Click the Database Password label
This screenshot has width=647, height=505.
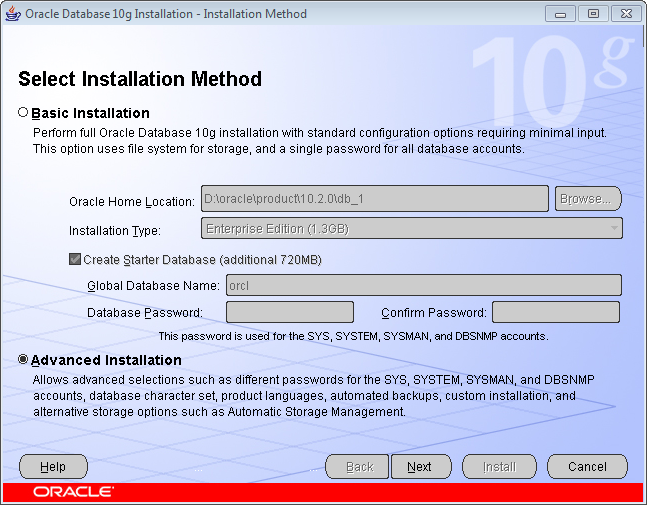(x=145, y=312)
